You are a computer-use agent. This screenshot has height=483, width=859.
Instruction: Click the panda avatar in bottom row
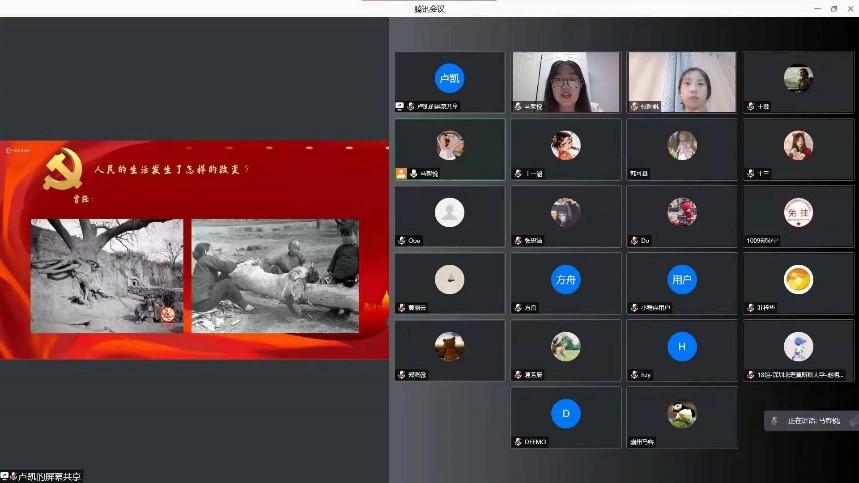click(681, 413)
